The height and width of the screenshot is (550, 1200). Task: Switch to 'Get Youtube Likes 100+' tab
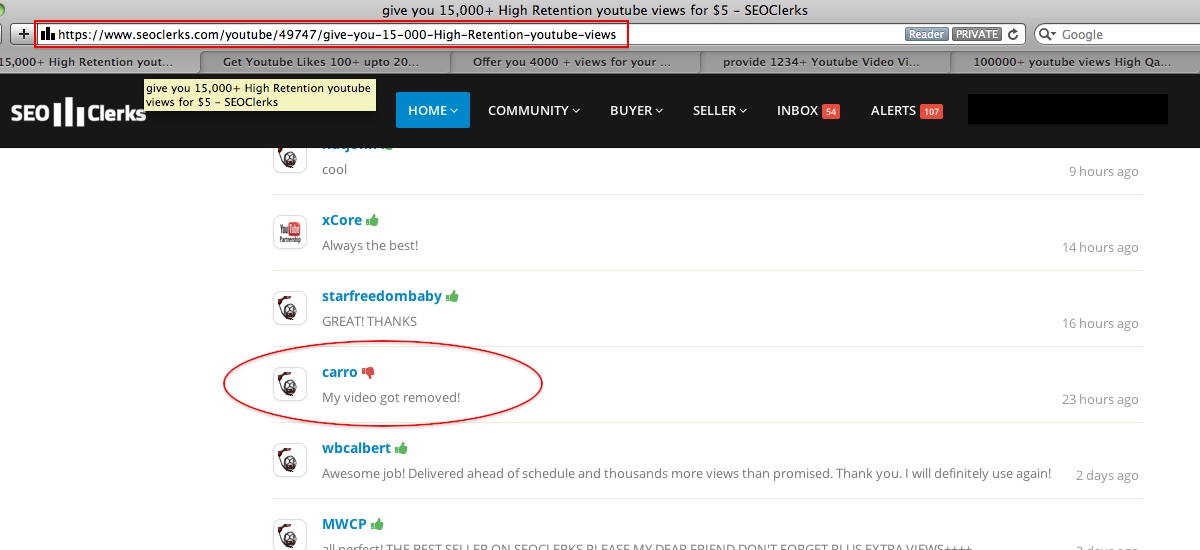pyautogui.click(x=322, y=61)
